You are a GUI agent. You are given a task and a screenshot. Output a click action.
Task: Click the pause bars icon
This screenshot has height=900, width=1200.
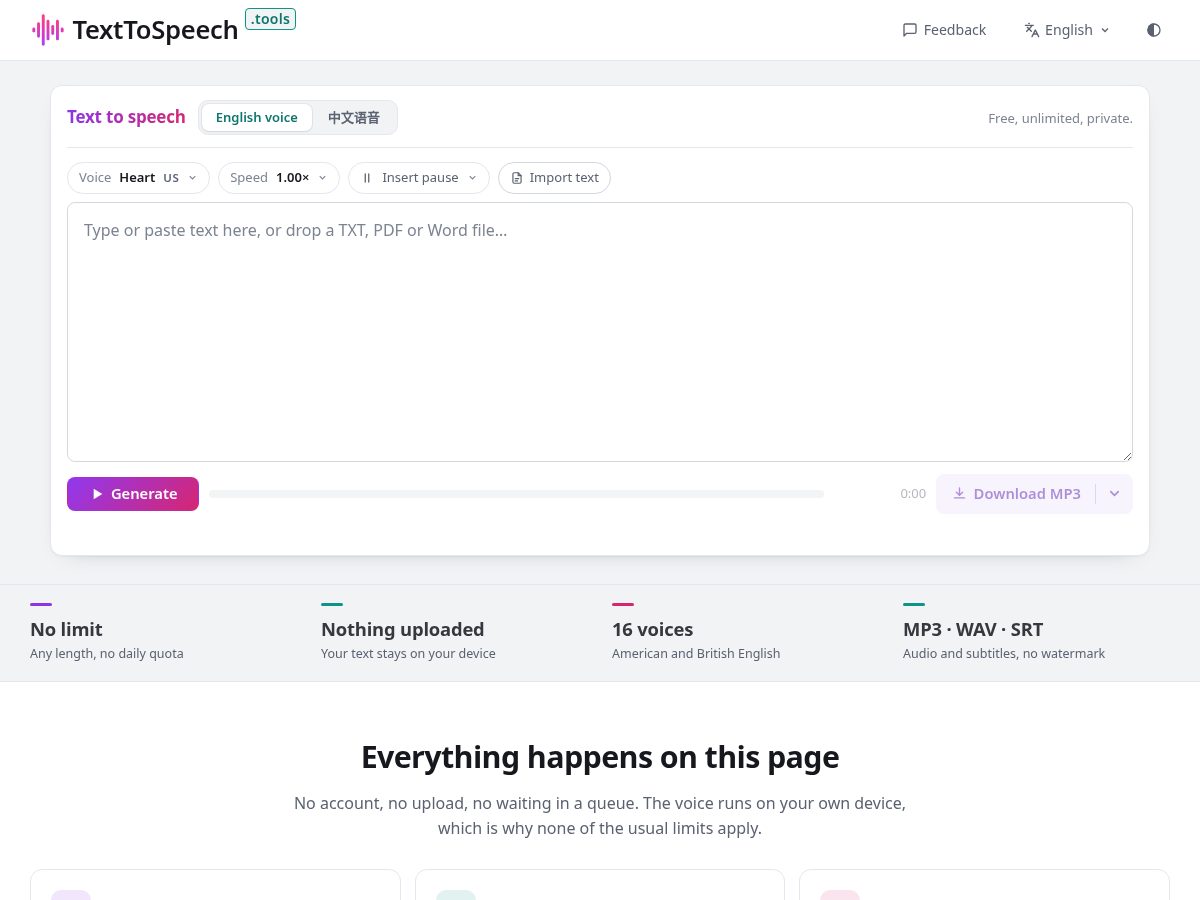[367, 178]
